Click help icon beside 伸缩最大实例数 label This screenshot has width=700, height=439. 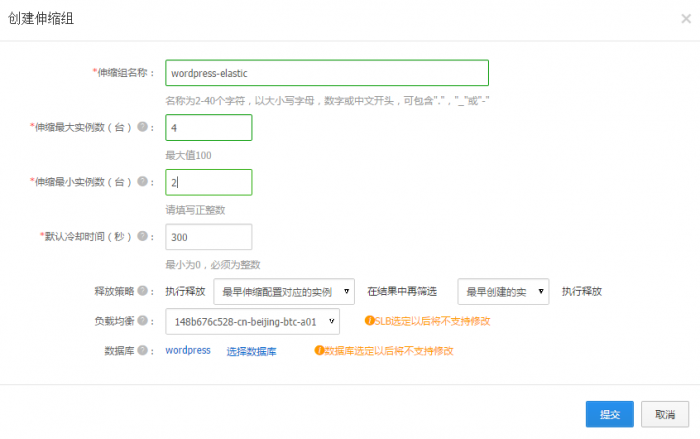pos(143,128)
